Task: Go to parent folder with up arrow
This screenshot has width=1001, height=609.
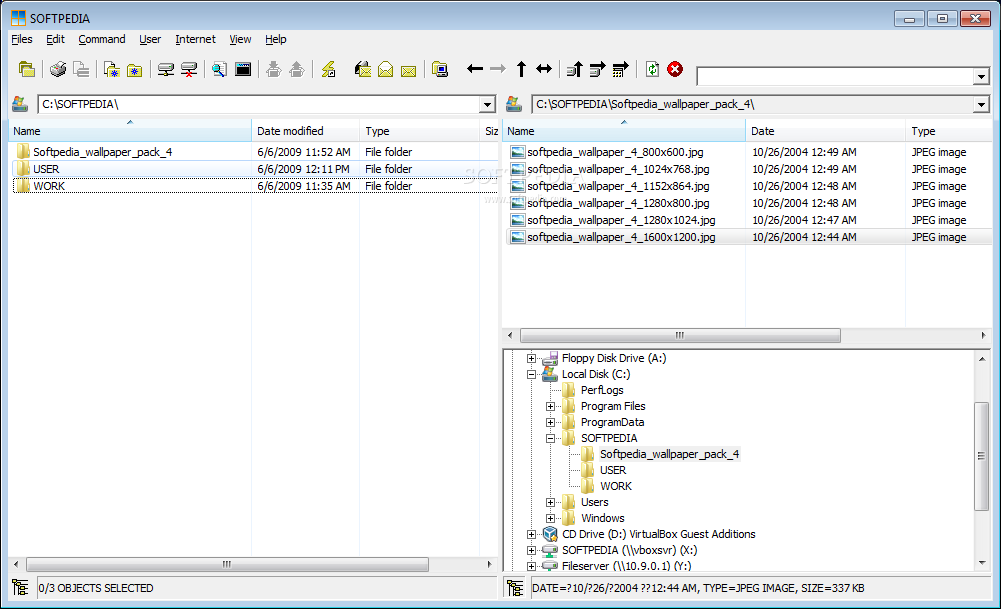Action: 521,69
